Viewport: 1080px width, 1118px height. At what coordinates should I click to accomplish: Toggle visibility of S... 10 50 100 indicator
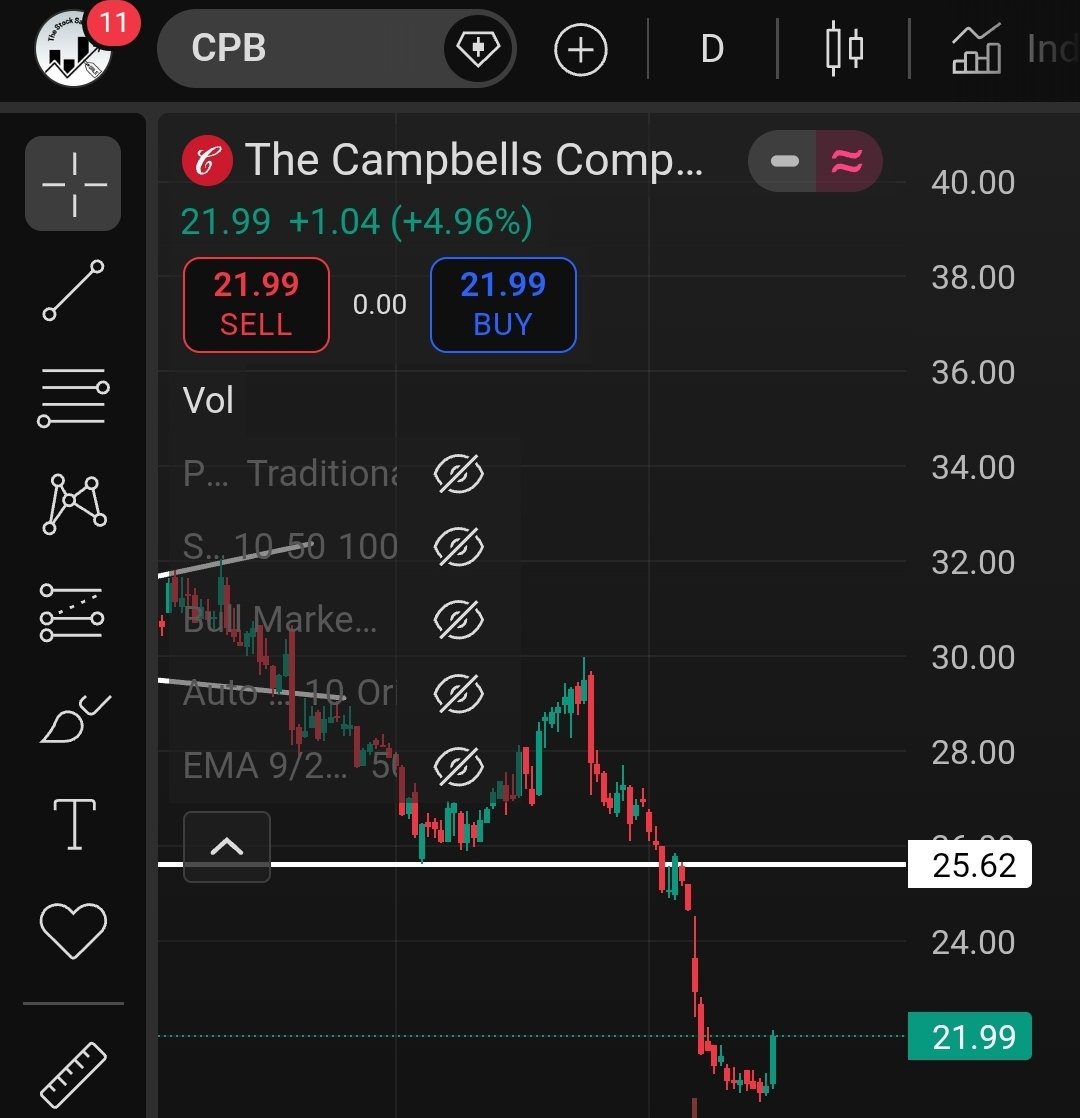point(458,547)
